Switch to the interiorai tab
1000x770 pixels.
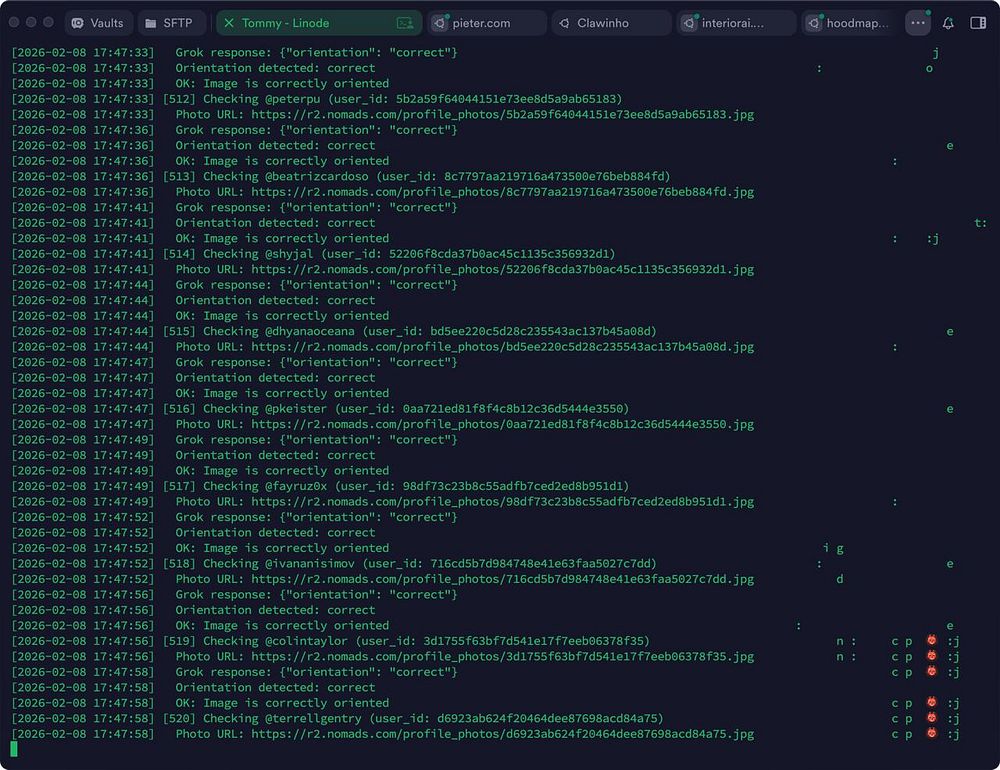(736, 23)
